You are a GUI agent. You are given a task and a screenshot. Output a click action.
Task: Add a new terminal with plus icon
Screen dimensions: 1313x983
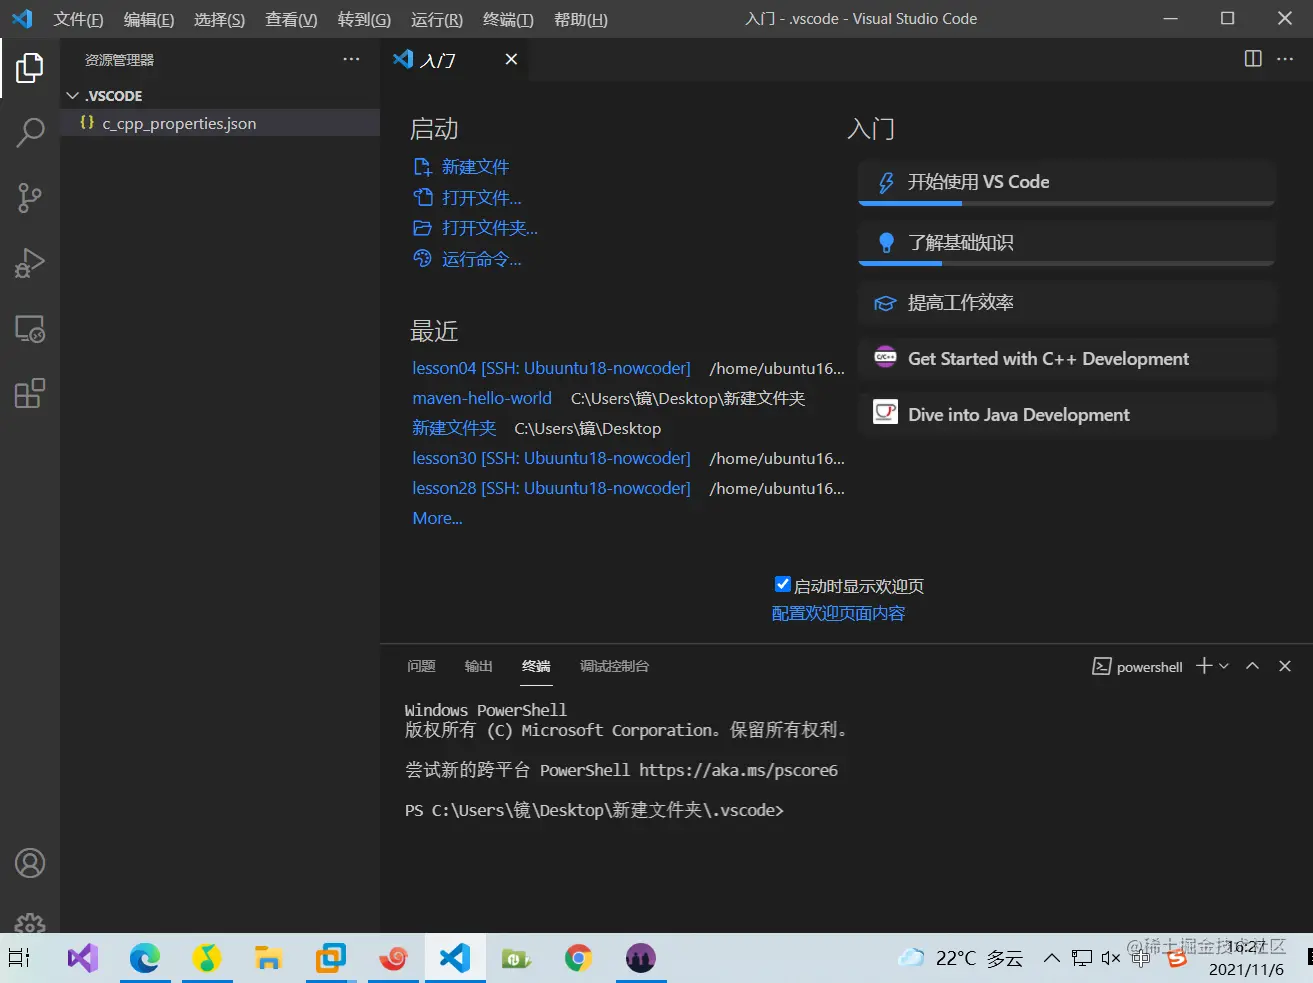click(1204, 666)
